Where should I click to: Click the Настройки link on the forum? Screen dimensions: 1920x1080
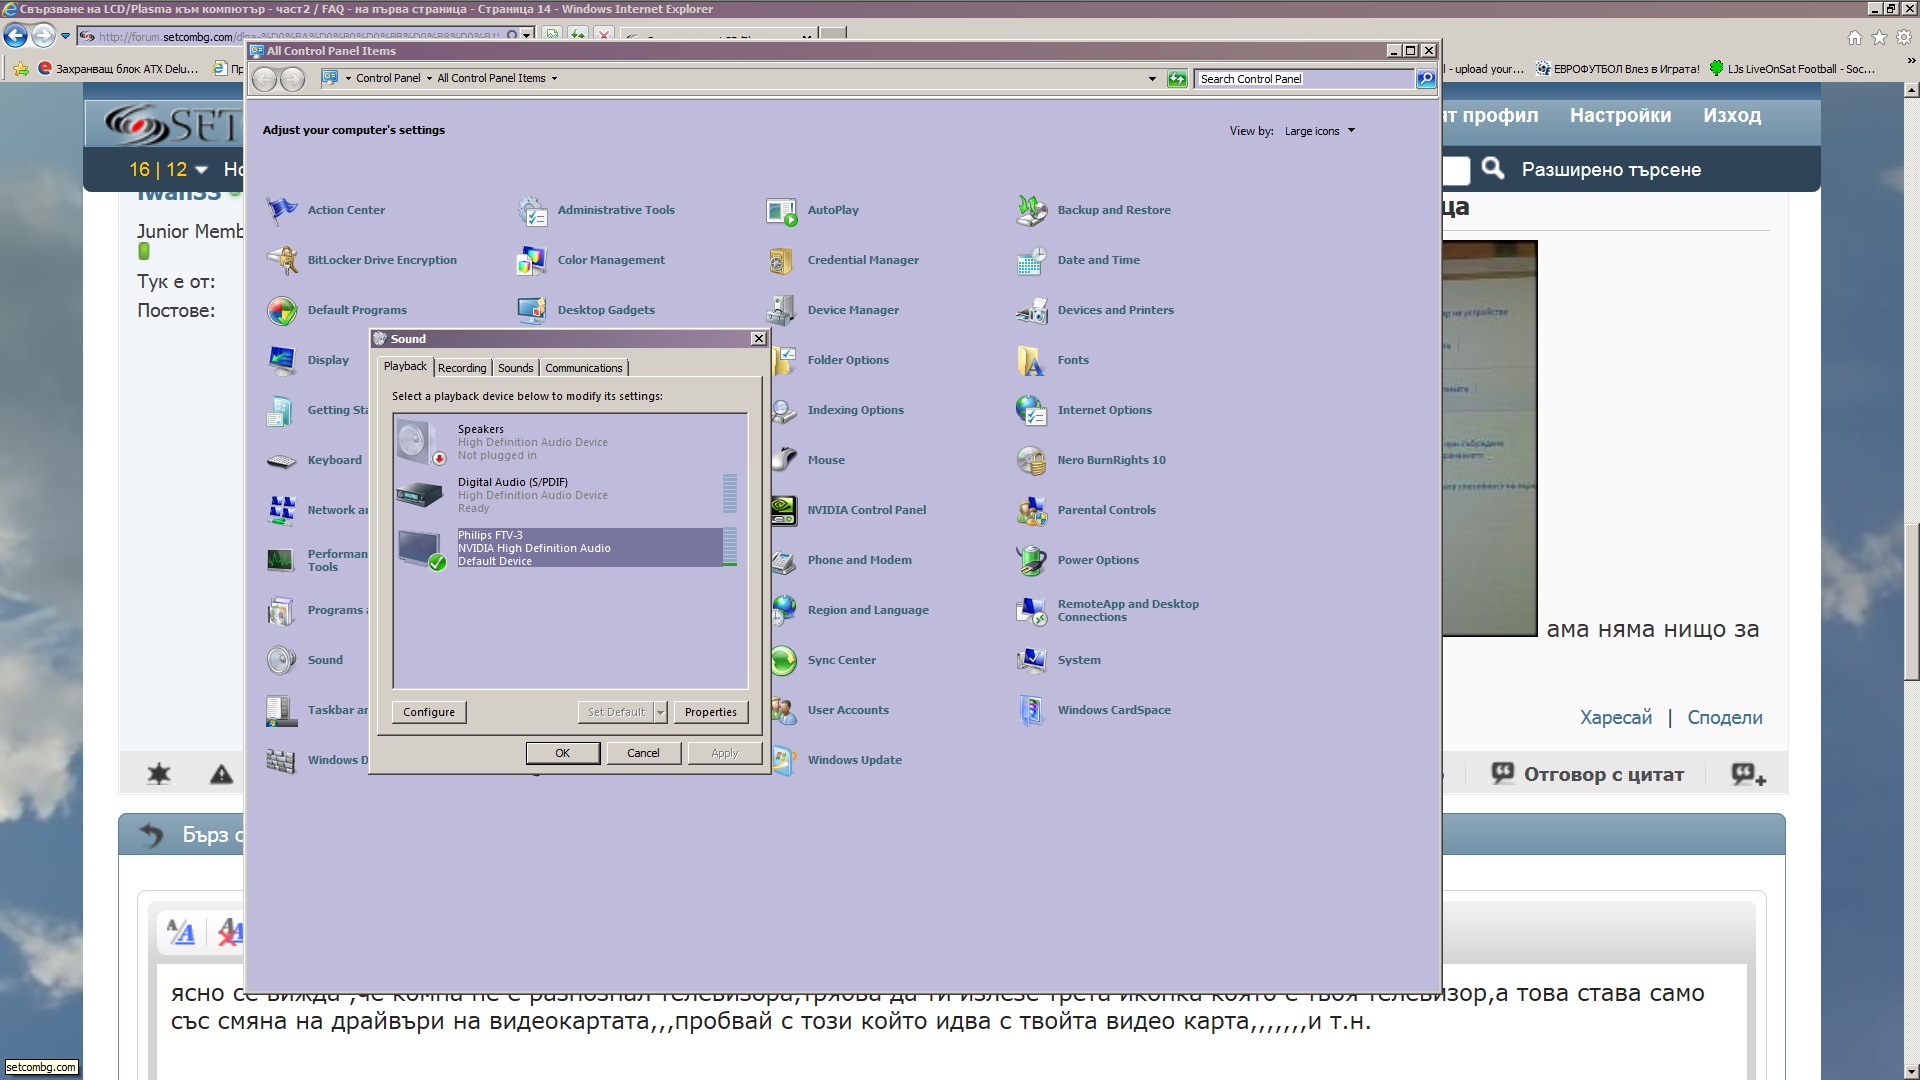1619,115
